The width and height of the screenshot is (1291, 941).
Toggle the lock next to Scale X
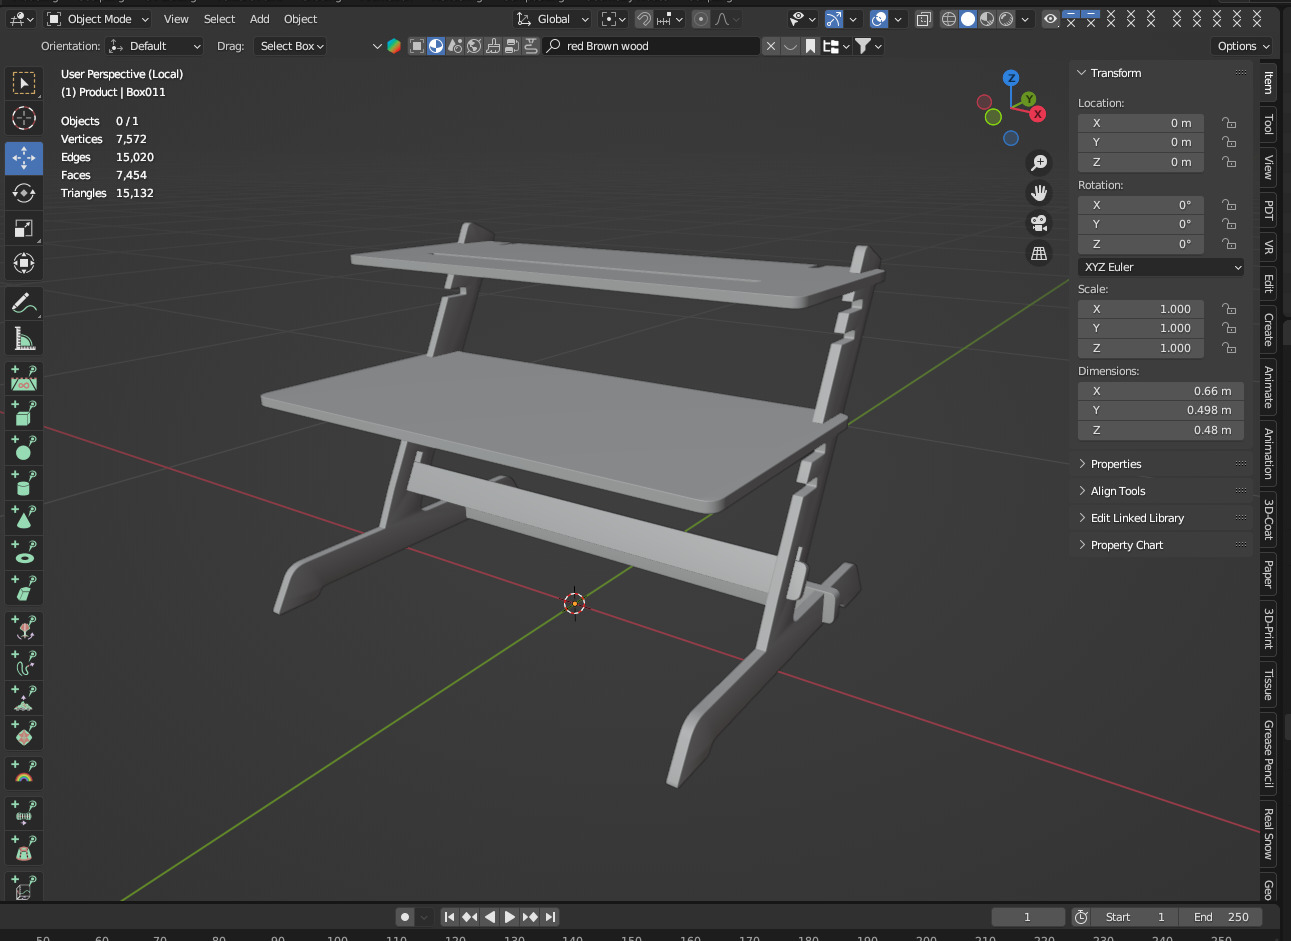(1229, 309)
